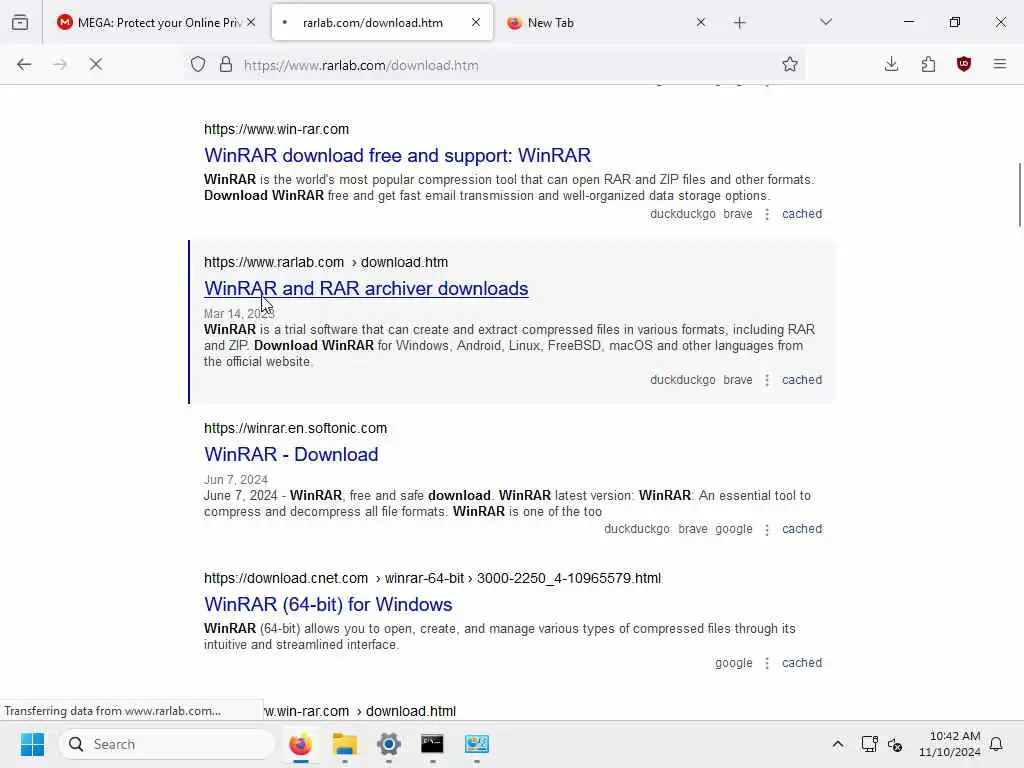Expand more options for softonic result
This screenshot has height=768, width=1024.
[x=767, y=530]
